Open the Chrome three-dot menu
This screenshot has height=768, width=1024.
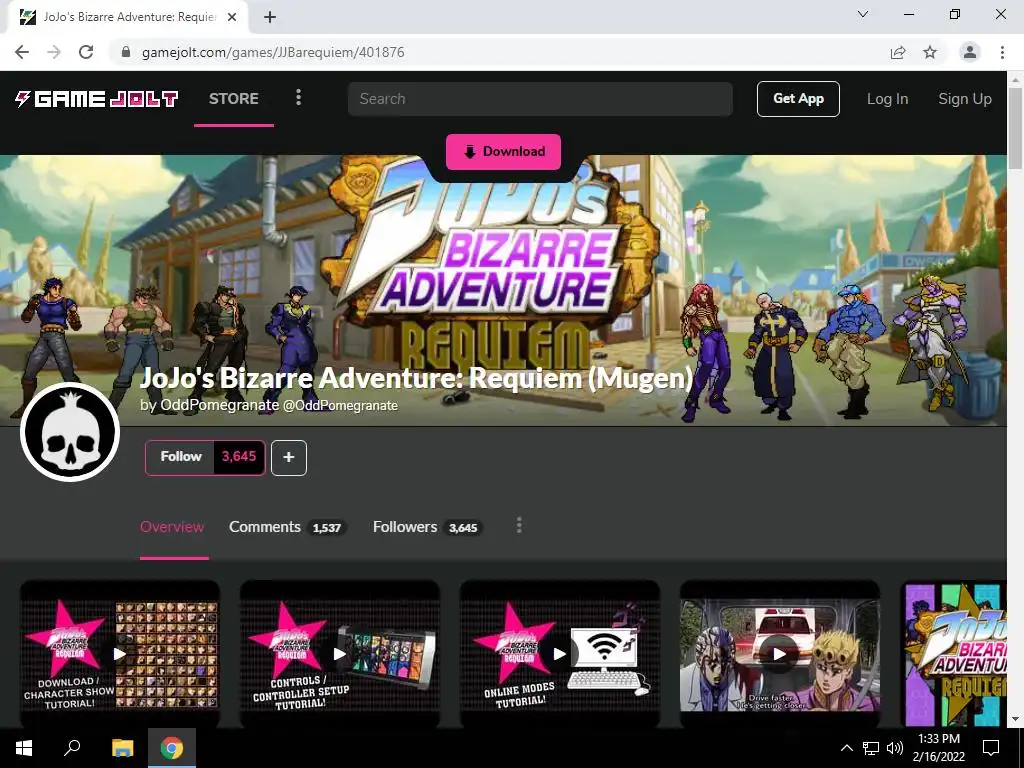[x=1002, y=52]
